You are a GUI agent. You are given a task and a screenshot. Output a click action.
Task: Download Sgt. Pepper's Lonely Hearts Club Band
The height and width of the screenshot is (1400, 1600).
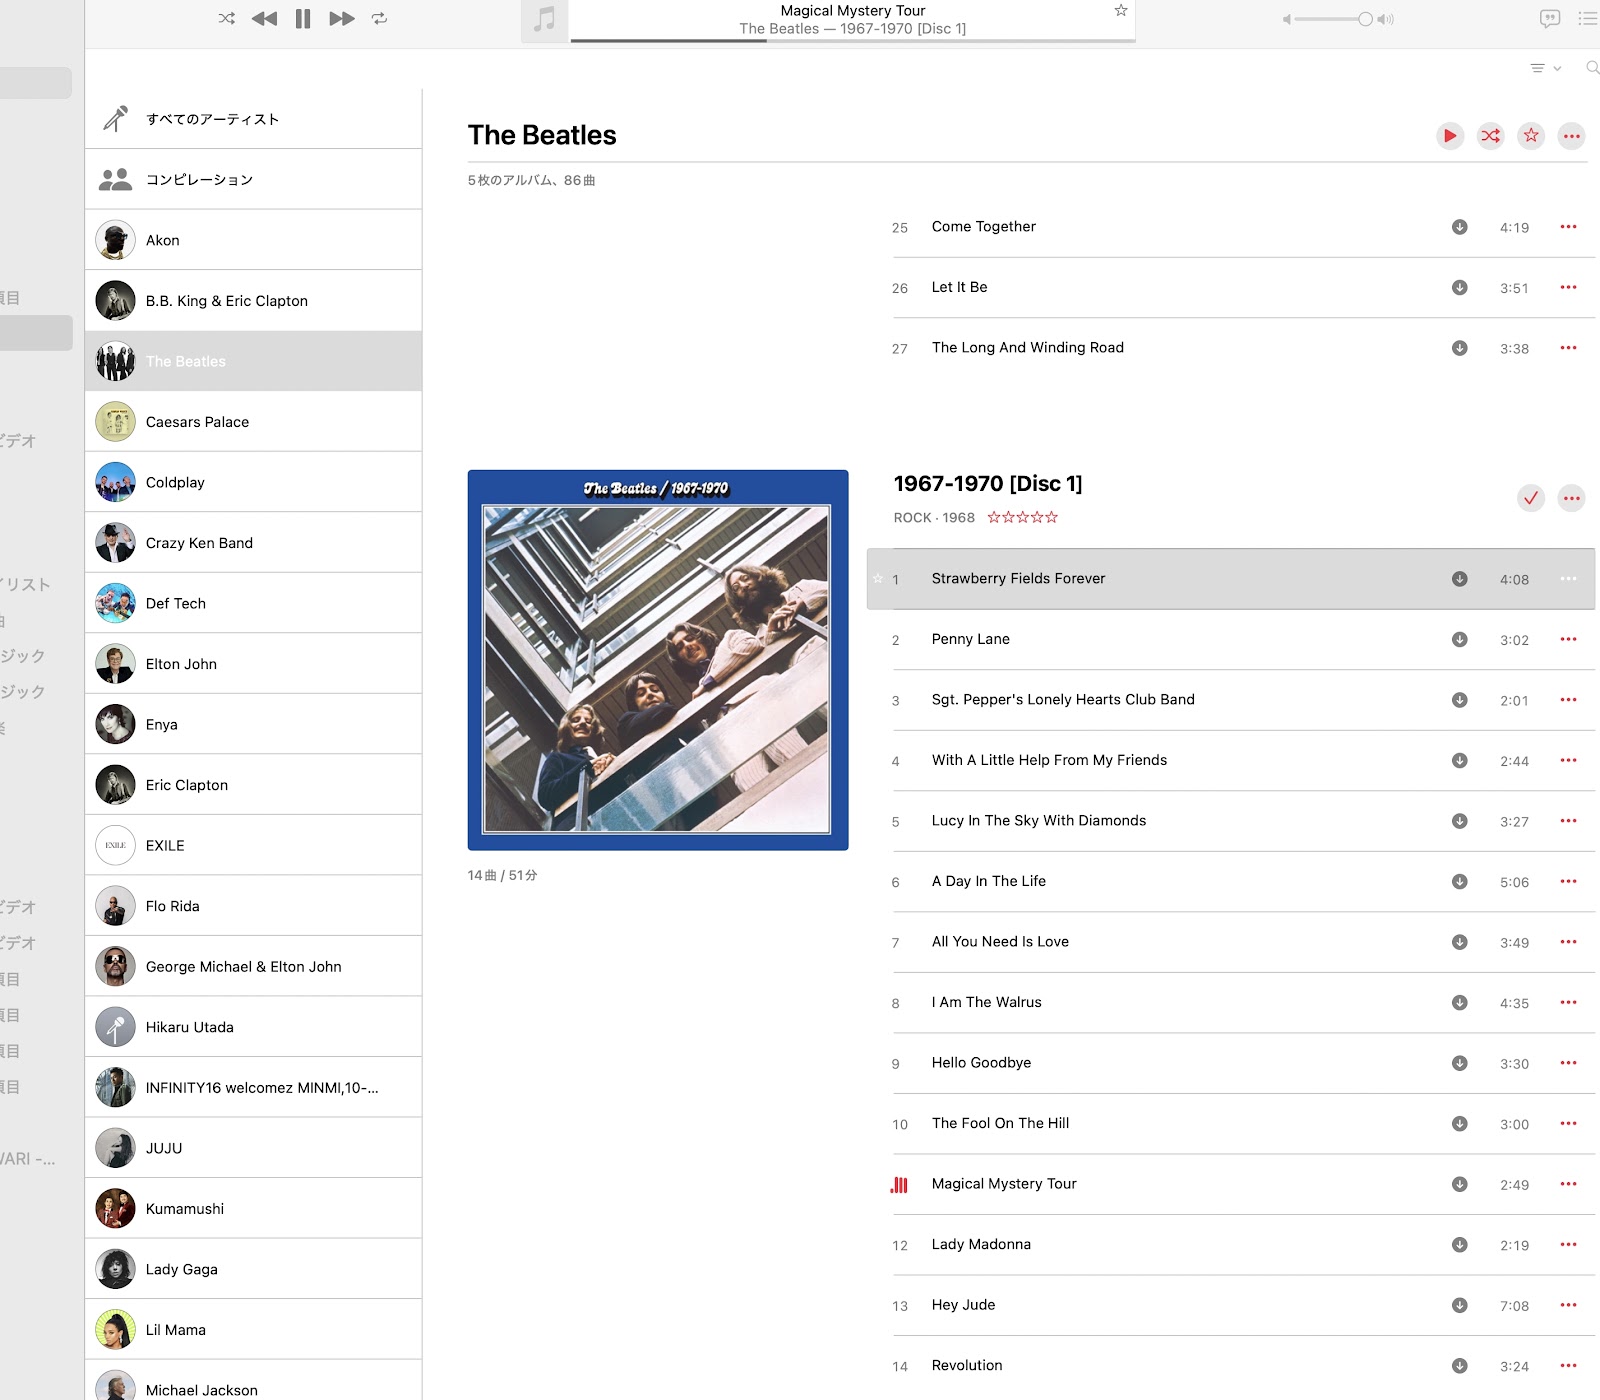1460,700
